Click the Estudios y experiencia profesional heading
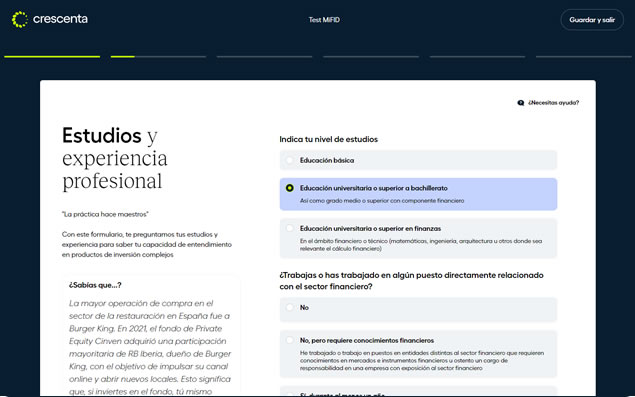This screenshot has height=397, width=635. (115, 158)
